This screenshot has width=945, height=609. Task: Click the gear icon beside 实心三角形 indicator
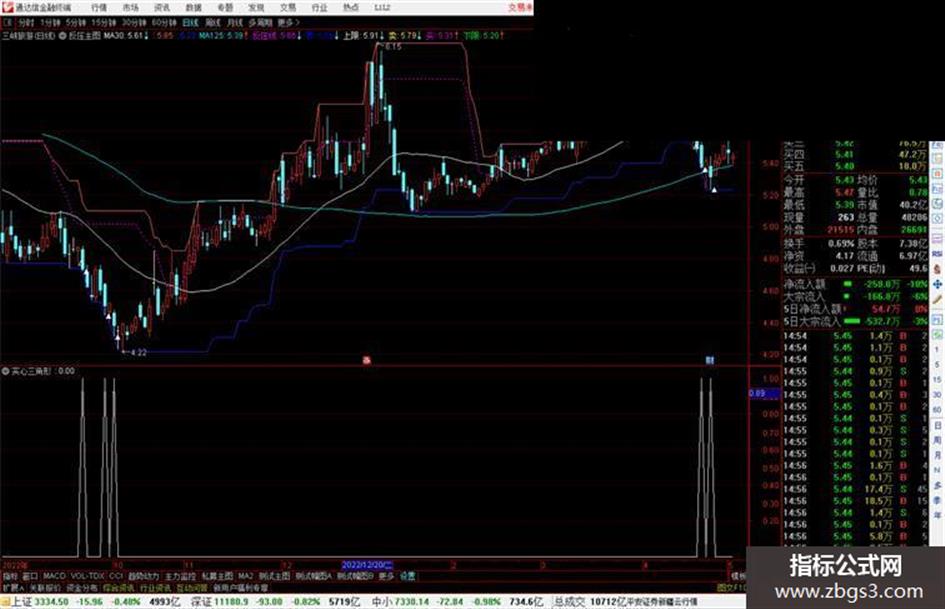tap(5, 371)
